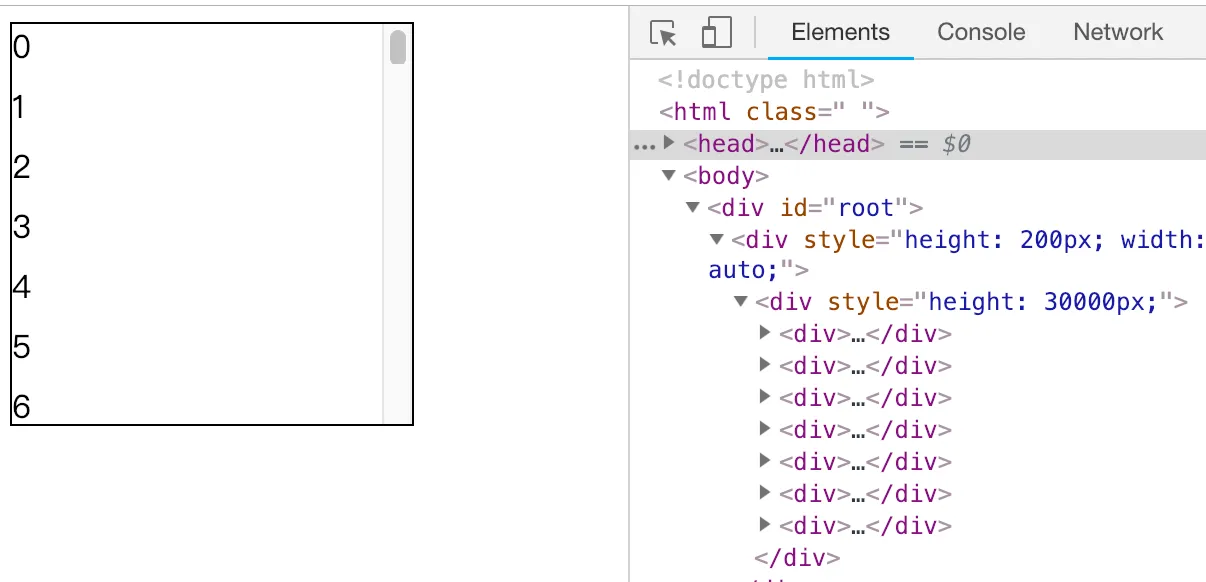The height and width of the screenshot is (582, 1206).
Task: Click list item 1 in the box
Action: (x=19, y=107)
